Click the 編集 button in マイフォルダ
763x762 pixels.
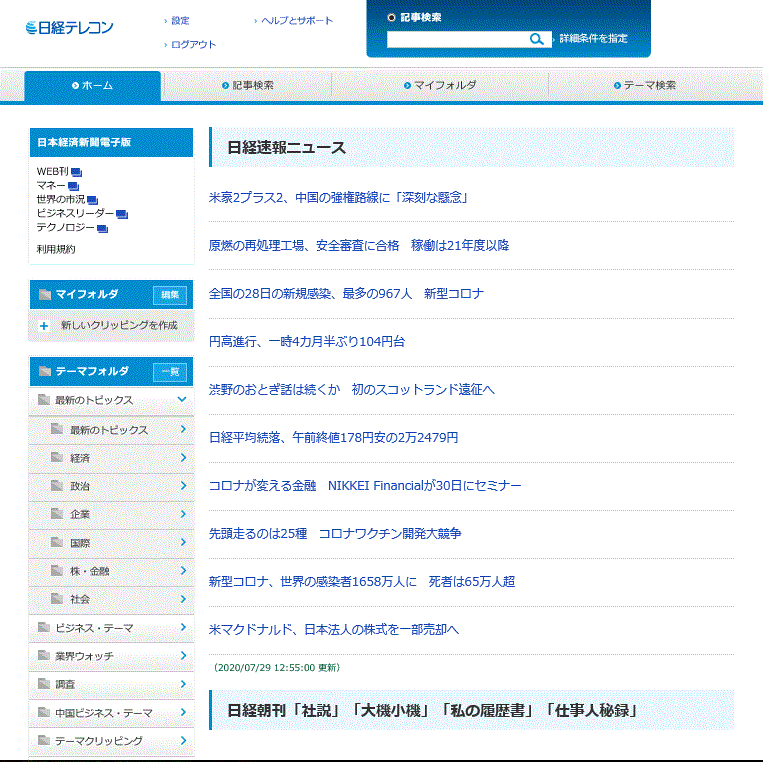170,295
